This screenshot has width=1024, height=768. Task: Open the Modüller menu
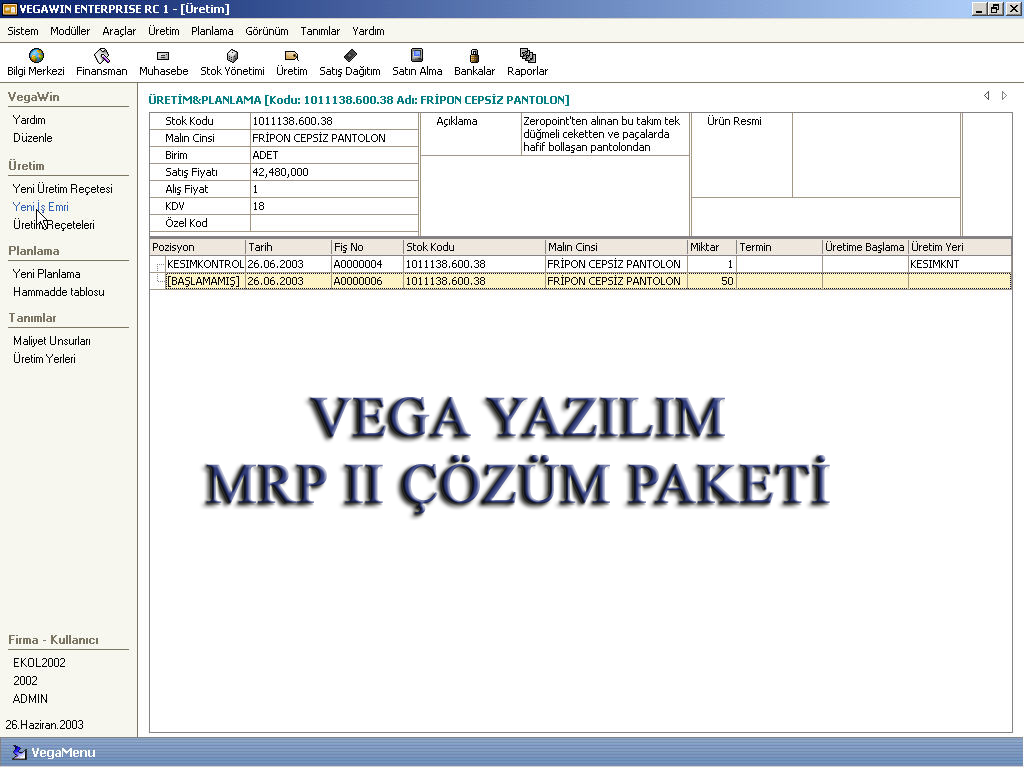coord(70,31)
